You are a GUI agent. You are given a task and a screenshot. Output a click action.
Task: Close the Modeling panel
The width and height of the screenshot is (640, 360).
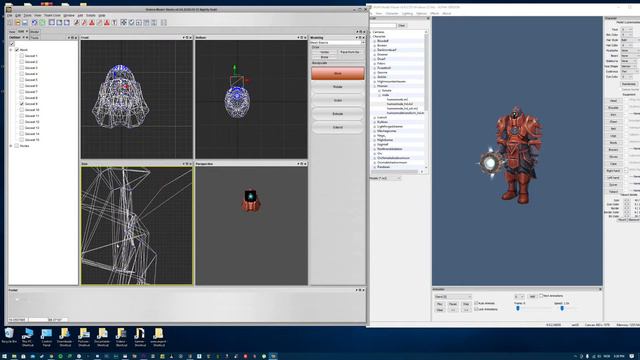(364, 38)
